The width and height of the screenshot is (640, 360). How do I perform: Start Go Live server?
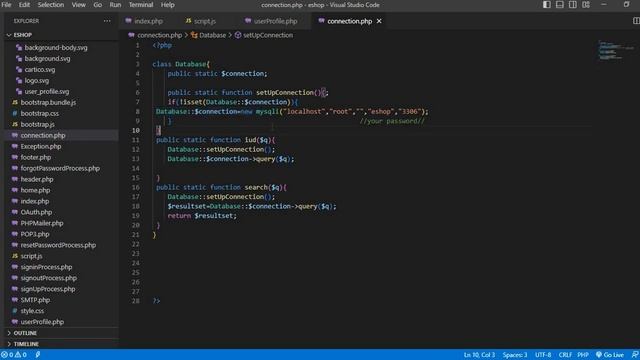(610, 355)
